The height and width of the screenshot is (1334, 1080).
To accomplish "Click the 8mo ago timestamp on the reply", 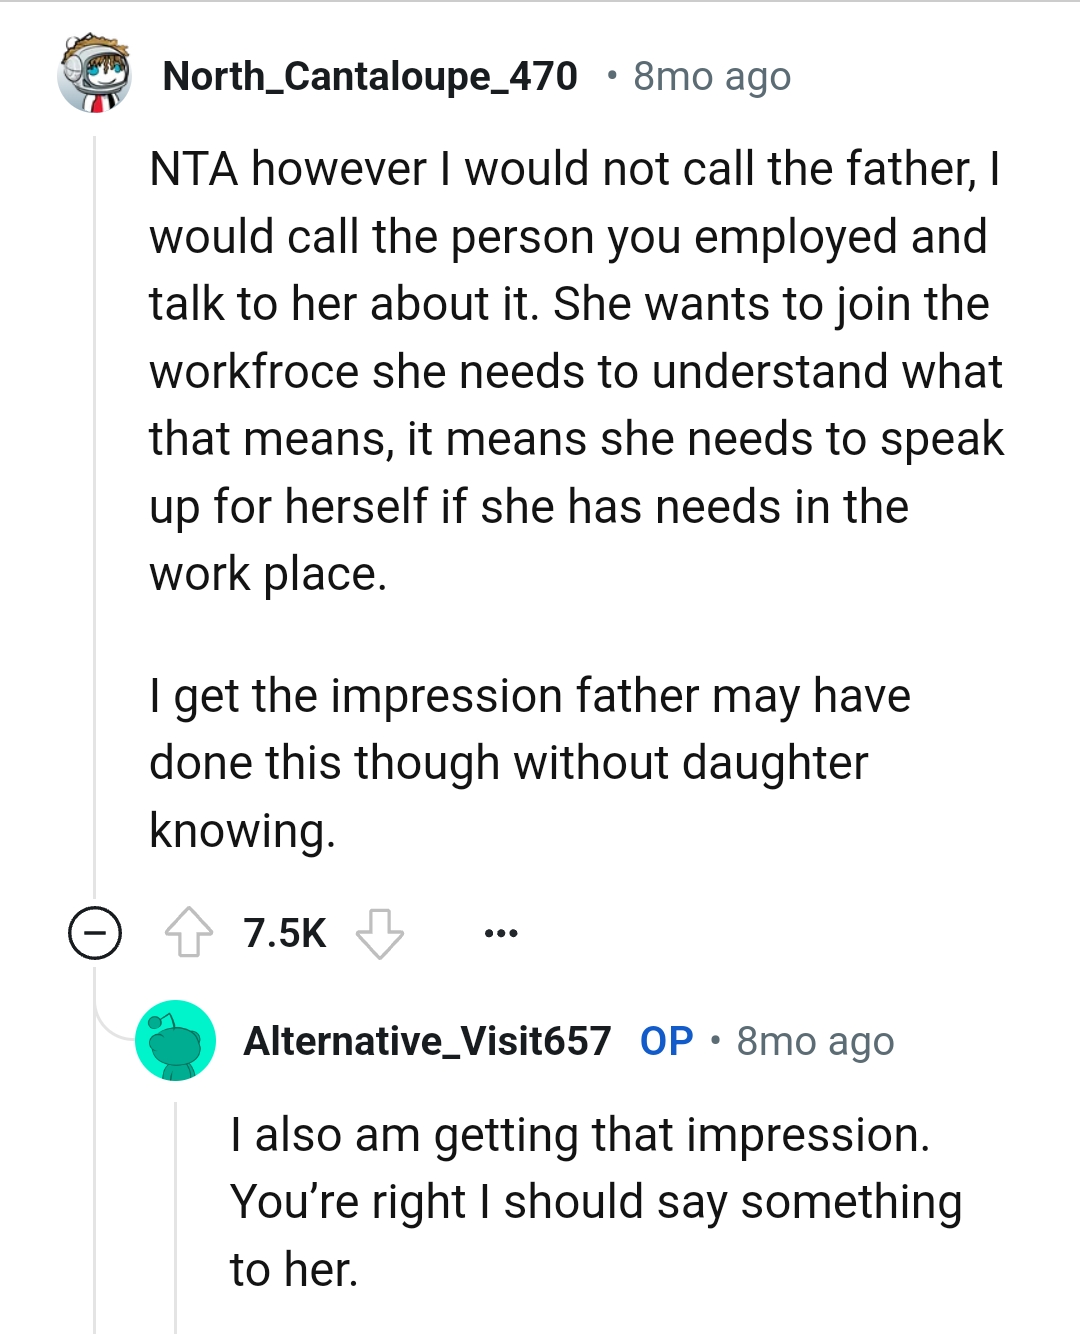I will point(816,1040).
